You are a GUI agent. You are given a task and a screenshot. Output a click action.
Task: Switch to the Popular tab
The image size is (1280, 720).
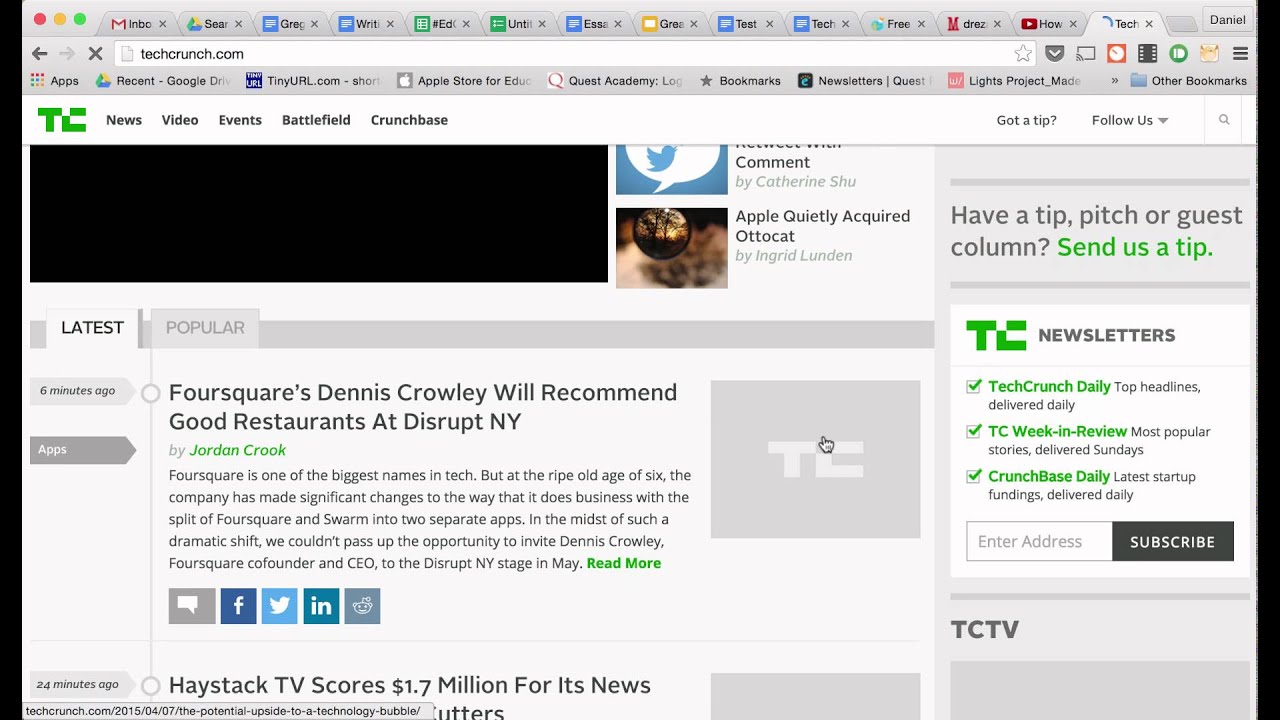point(205,328)
